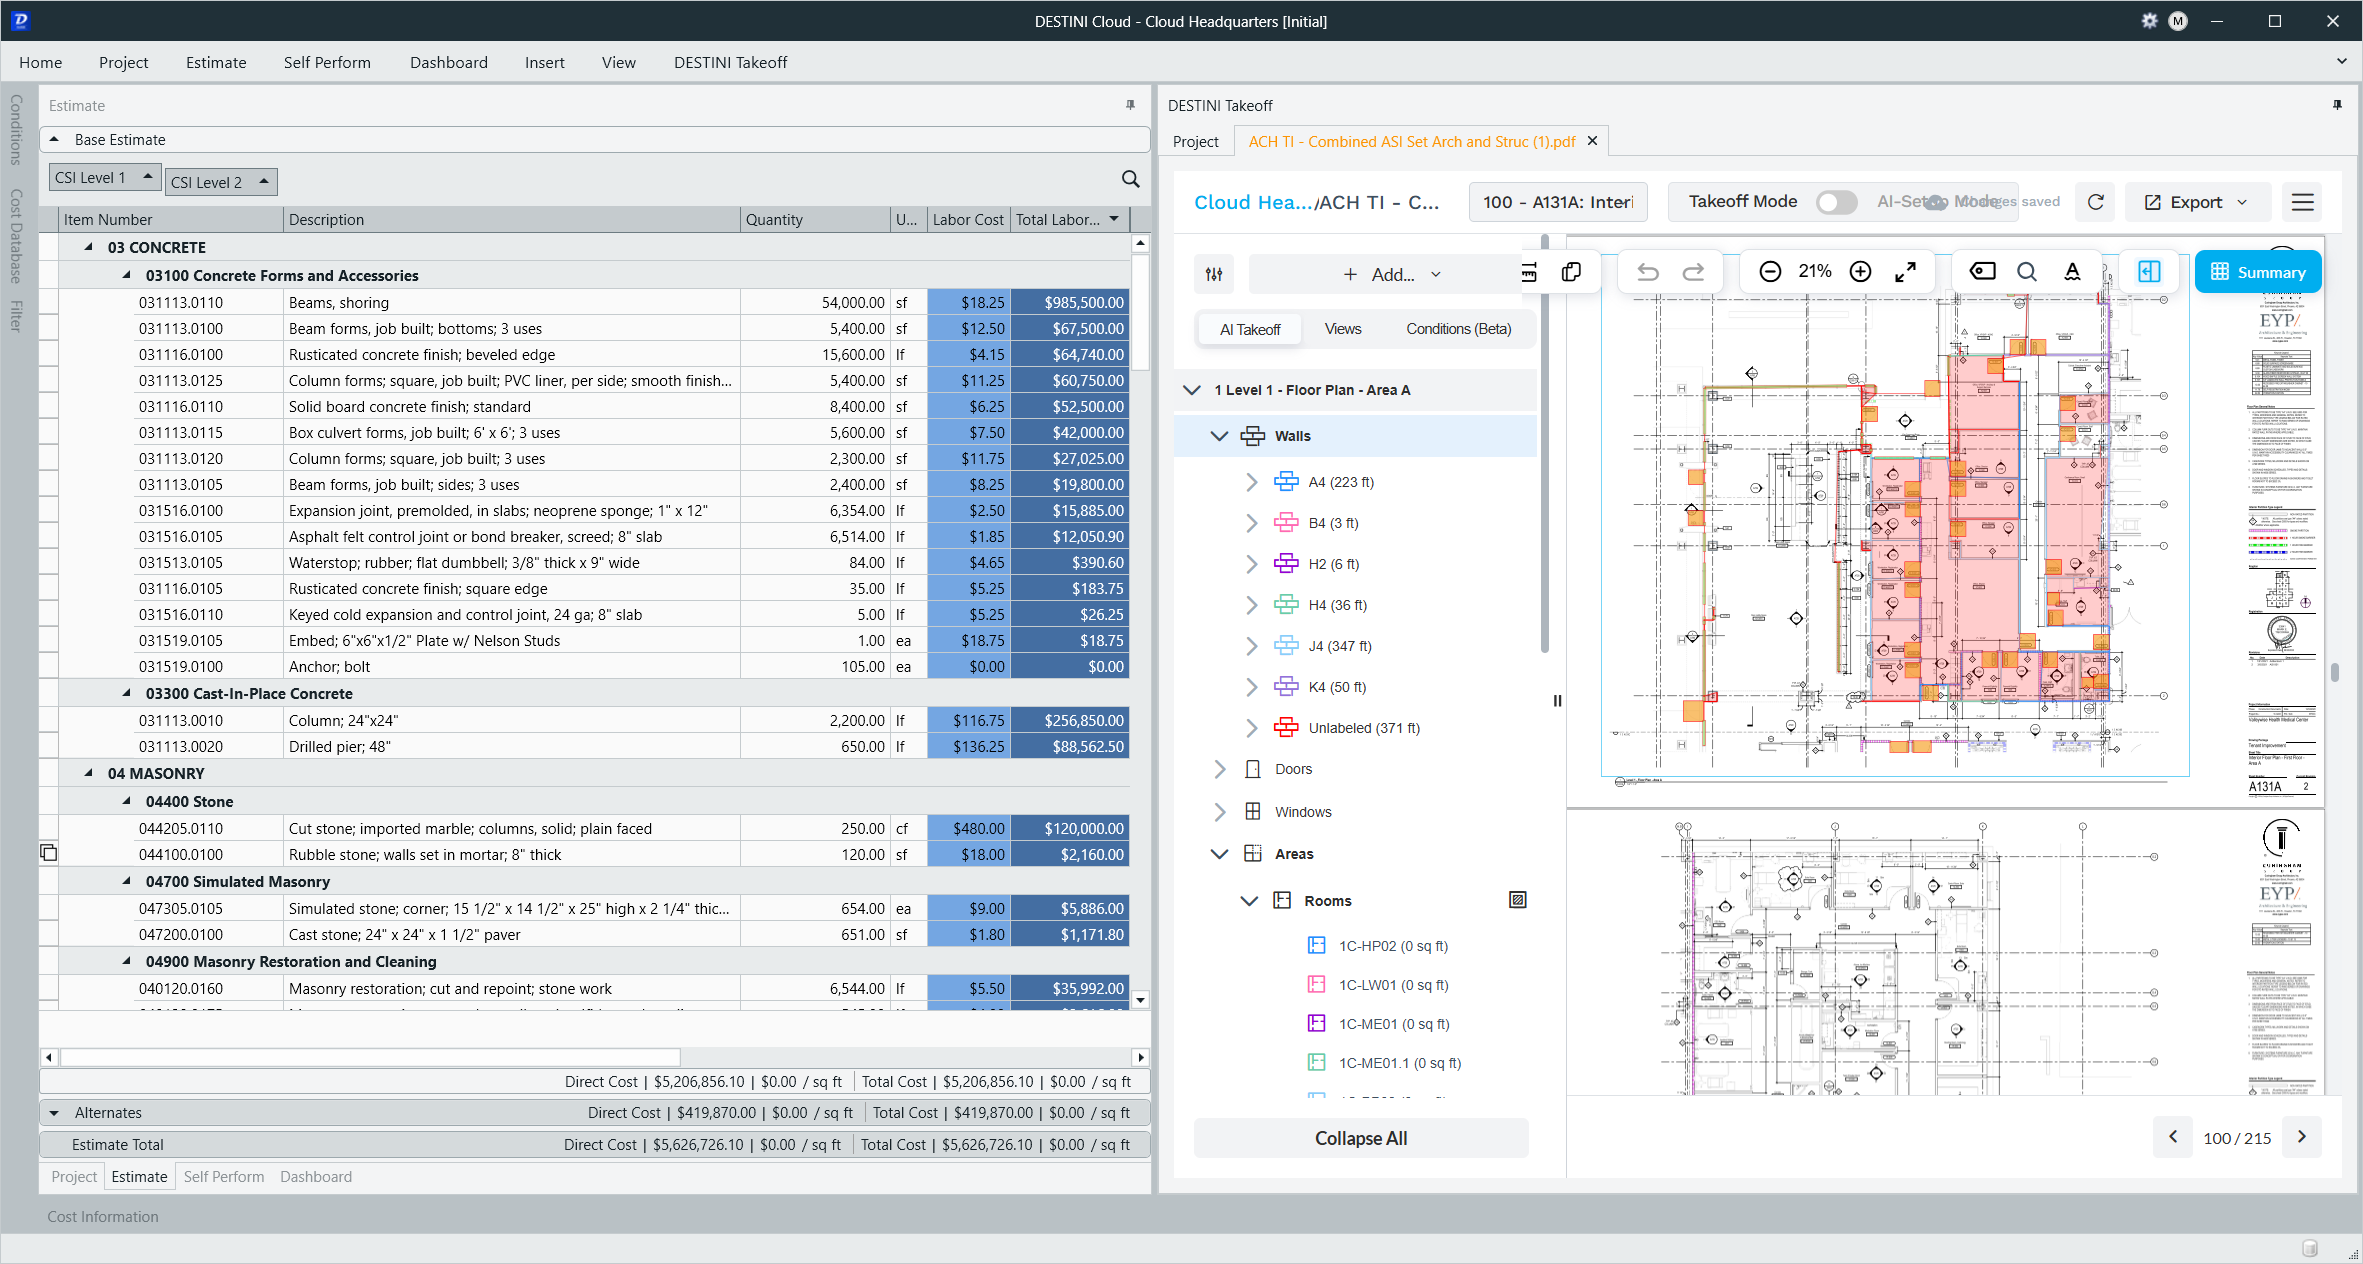Viewport: 2363px width, 1264px height.
Task: Pin the Estimate panel
Action: click(1130, 105)
